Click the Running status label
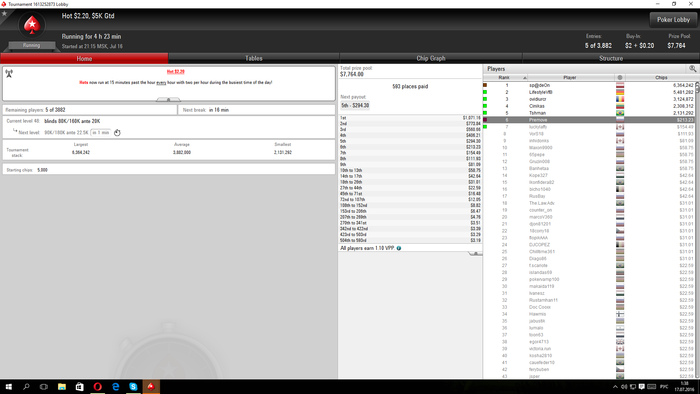Viewport: 700px width, 394px height. (x=31, y=46)
